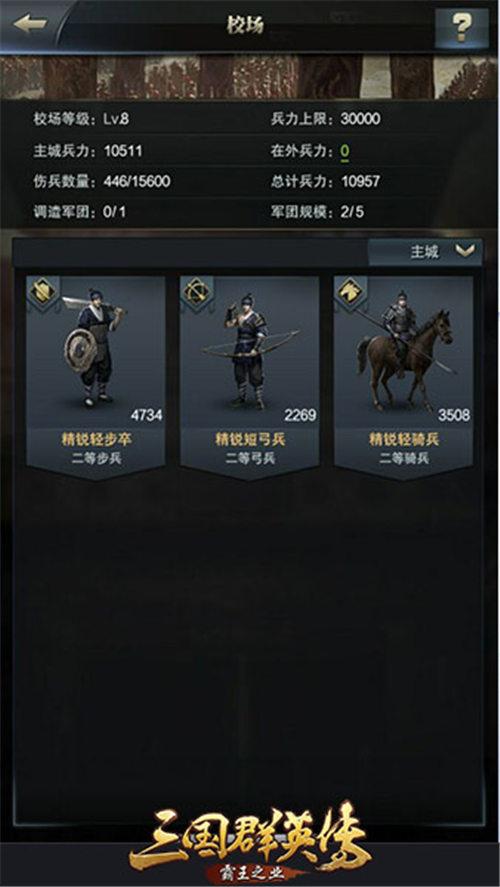Tap the 4734 infantry troop count

tap(146, 415)
